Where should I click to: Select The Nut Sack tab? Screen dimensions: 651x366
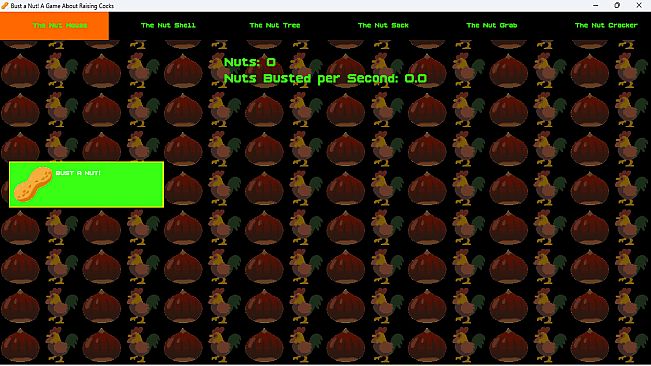[383, 25]
